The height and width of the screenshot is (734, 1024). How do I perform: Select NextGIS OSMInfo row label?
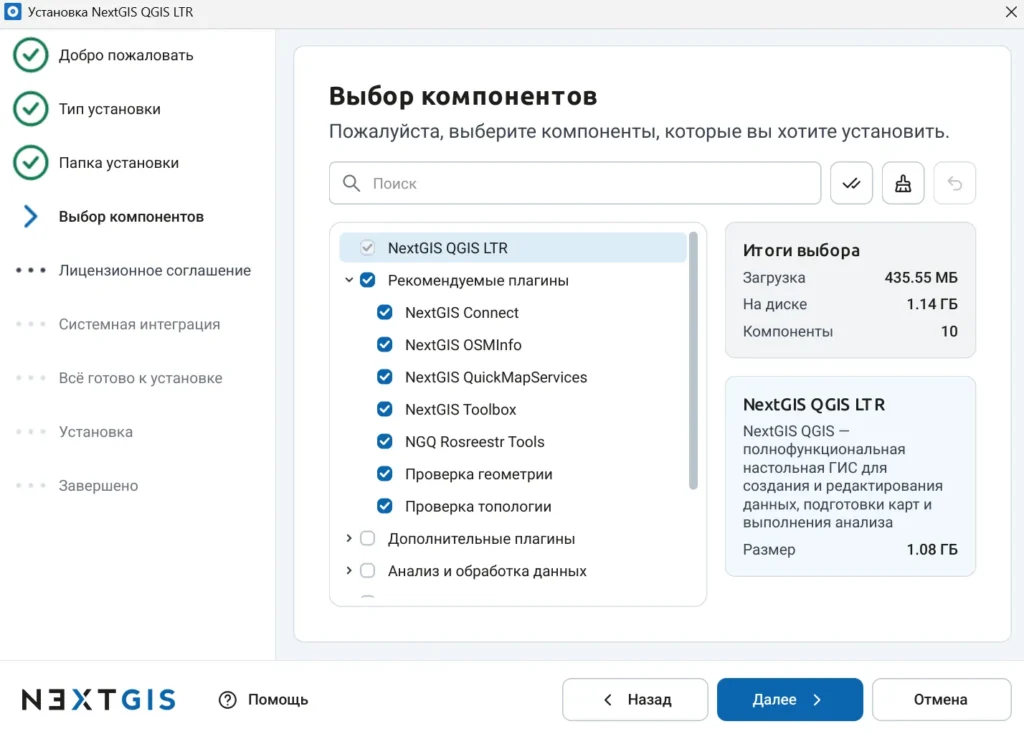463,345
